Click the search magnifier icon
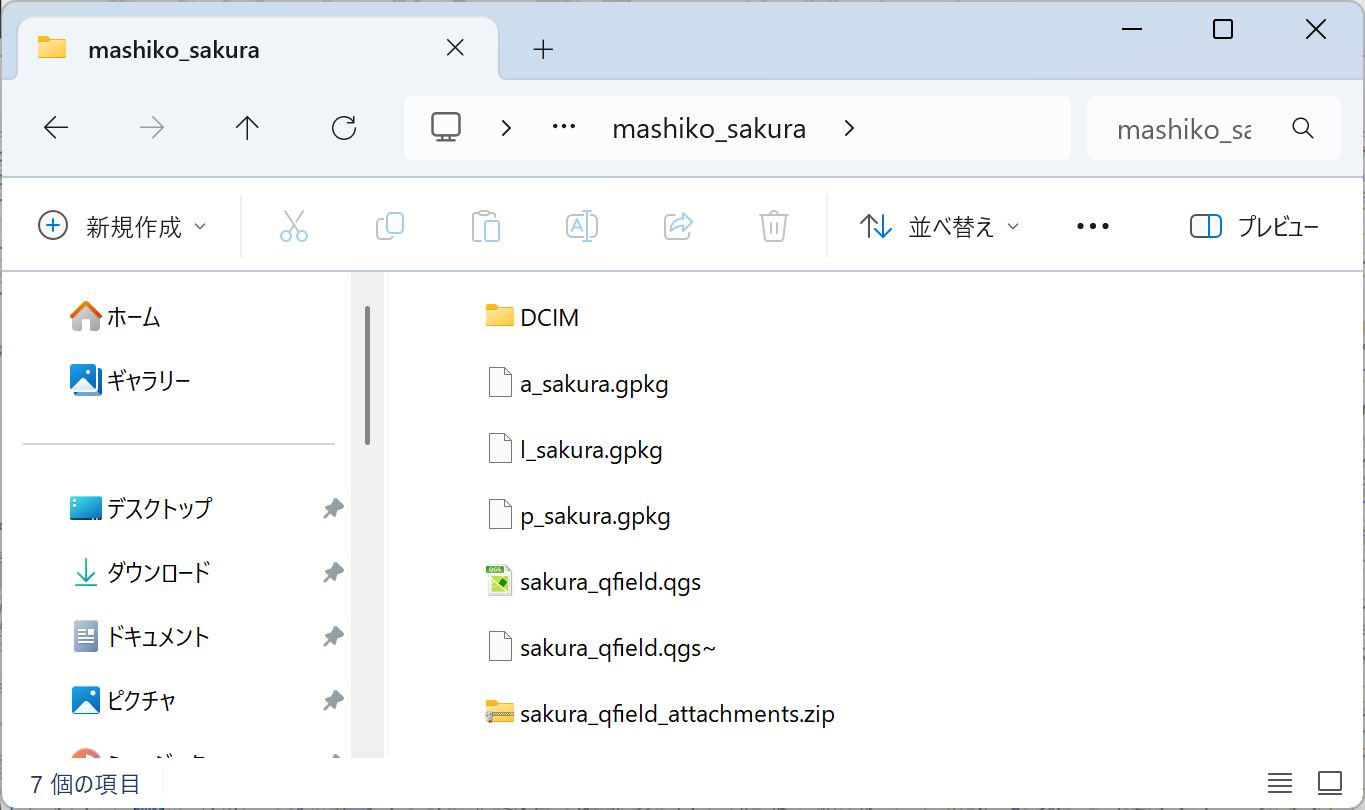This screenshot has width=1365, height=810. pyautogui.click(x=1303, y=128)
